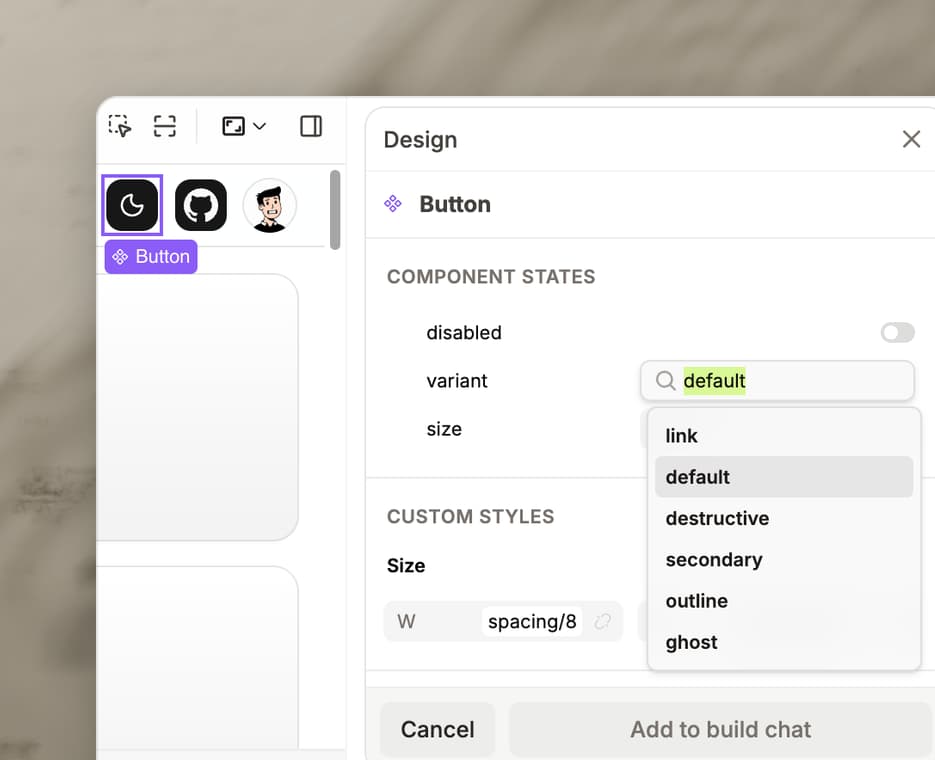Open the GitHub icon button
This screenshot has width=935, height=760.
point(200,205)
